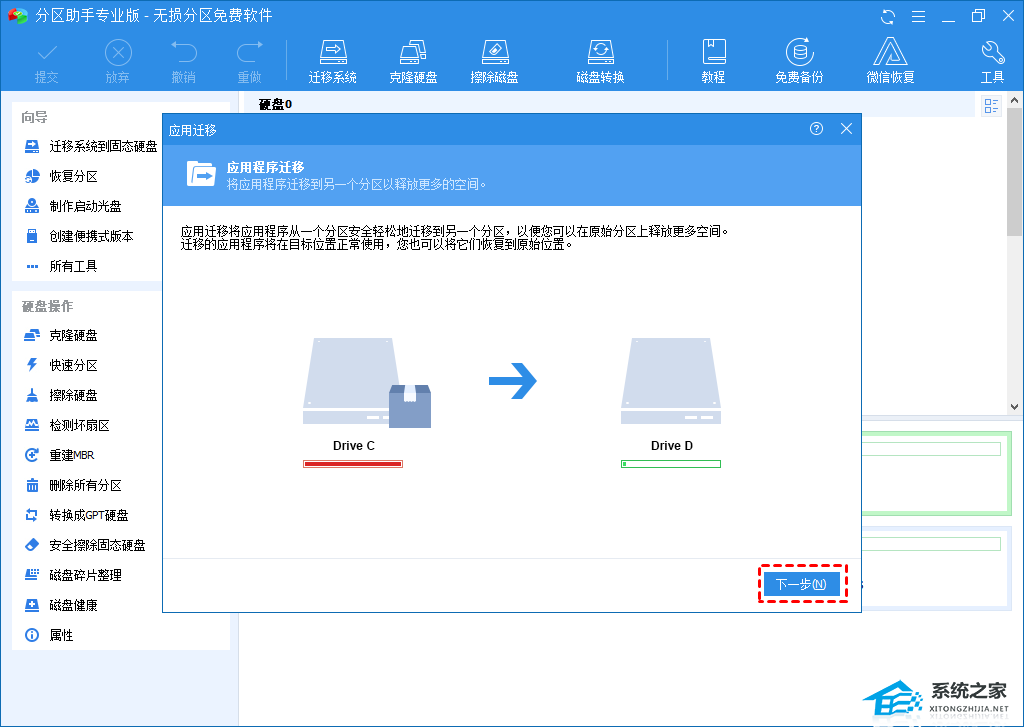Click the Drive D disk illustration
1024x727 pixels.
(671, 381)
